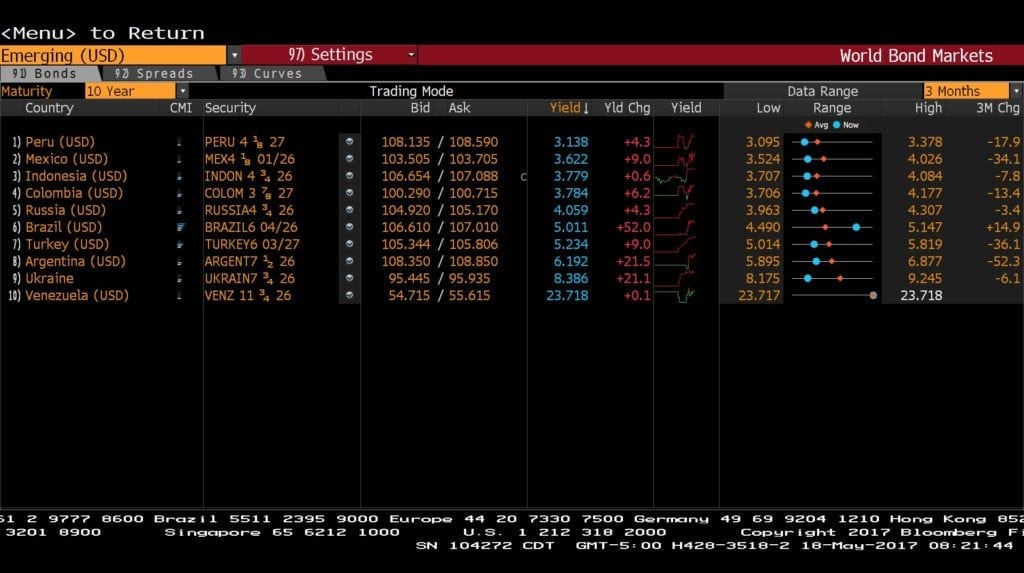Click the CMI indicator for Argentina
Screen dimensions: 1024x573
(x=179, y=261)
